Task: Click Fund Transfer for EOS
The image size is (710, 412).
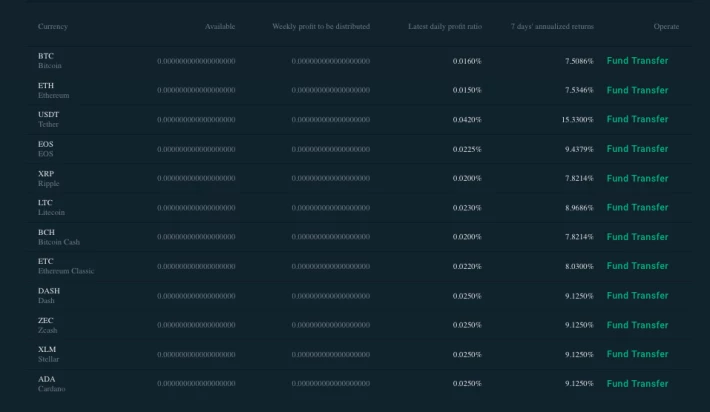Action: [x=637, y=149]
